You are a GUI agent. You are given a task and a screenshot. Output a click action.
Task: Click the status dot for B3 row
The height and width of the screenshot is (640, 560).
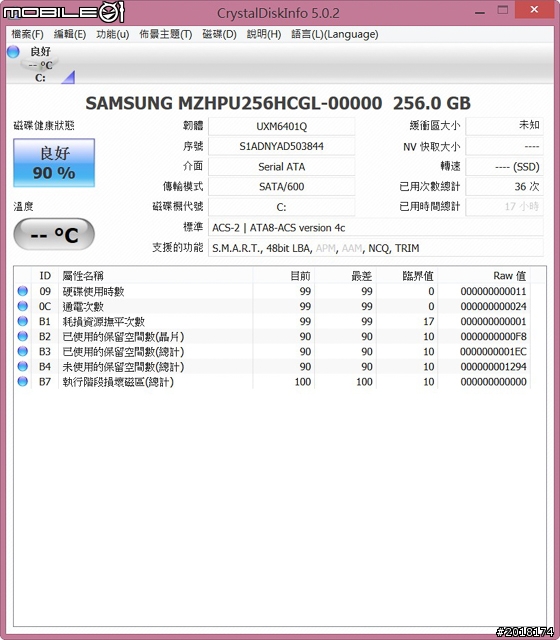point(22,351)
